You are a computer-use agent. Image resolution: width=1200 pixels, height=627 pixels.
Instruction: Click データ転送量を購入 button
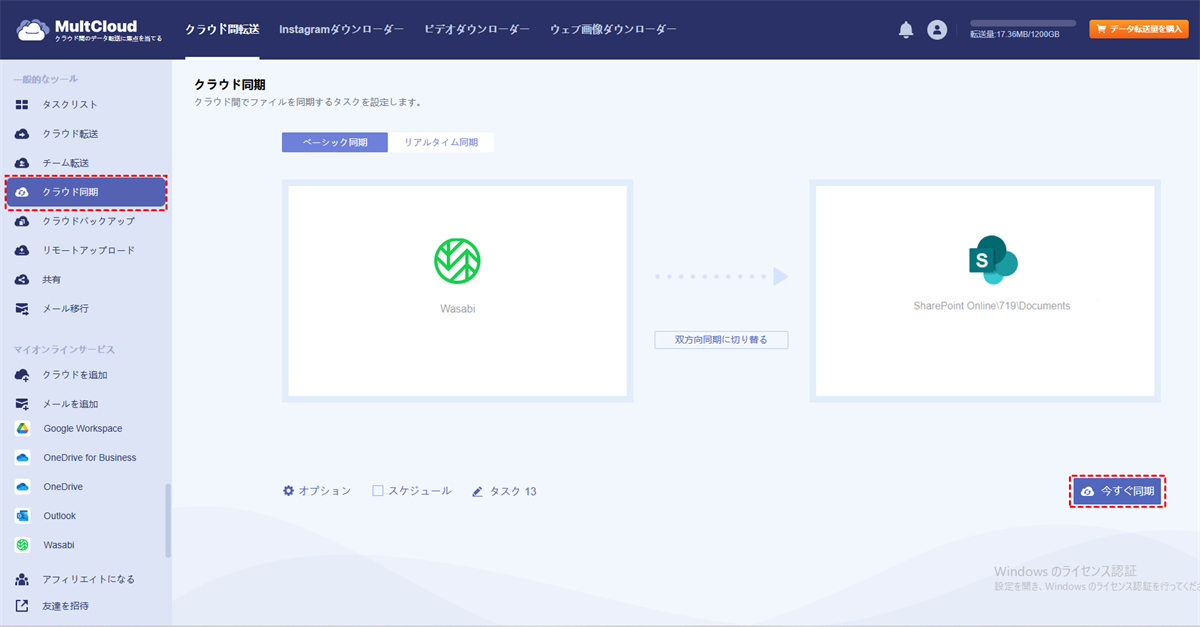coord(1139,30)
